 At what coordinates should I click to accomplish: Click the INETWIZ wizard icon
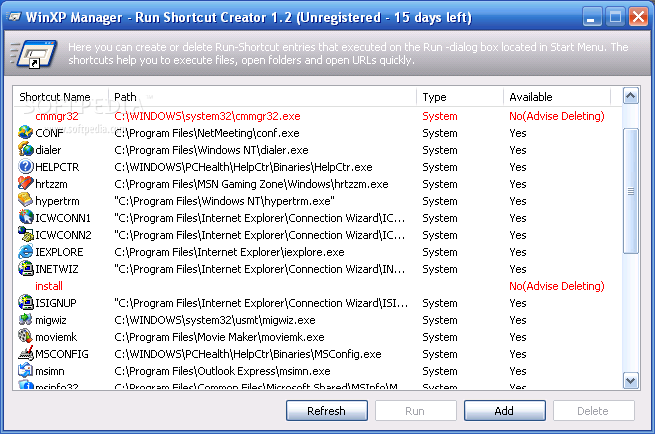click(25, 269)
